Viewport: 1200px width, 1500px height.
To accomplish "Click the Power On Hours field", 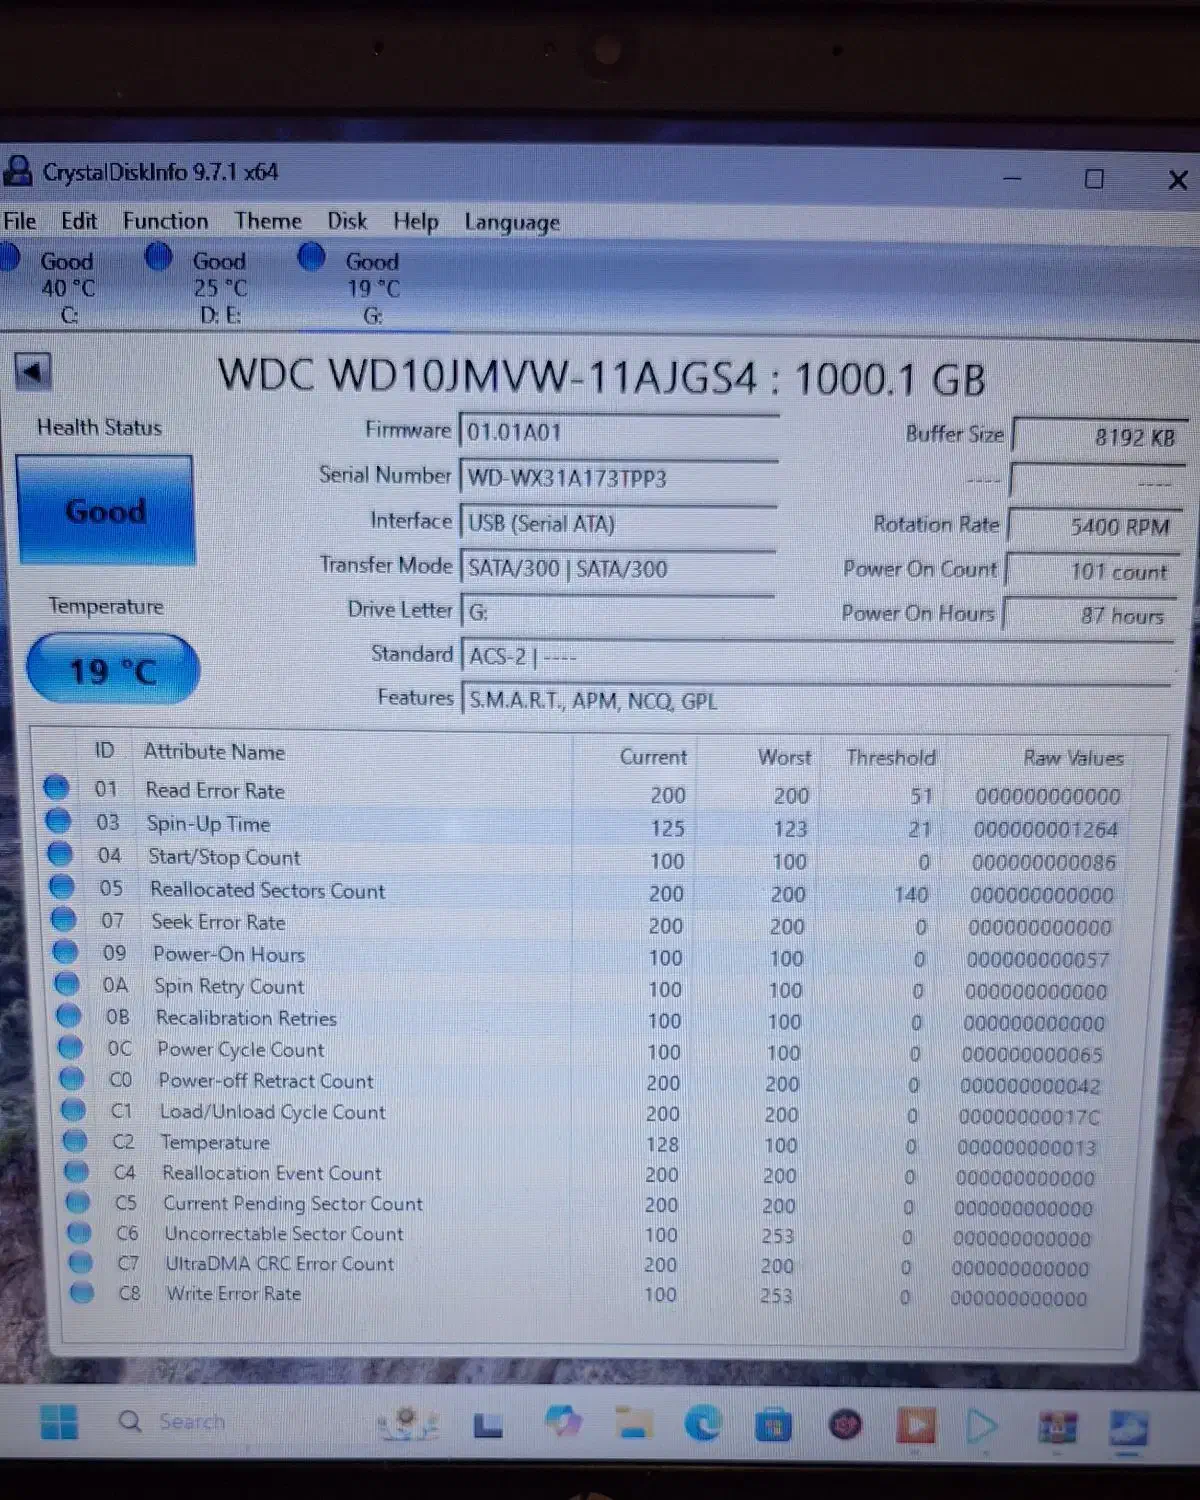I will click(1090, 615).
